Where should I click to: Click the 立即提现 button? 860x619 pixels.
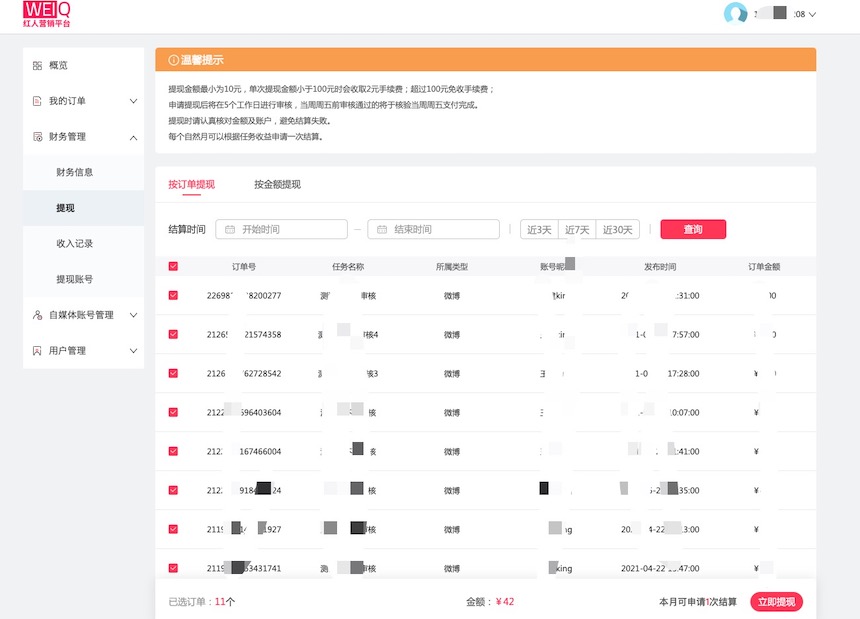(x=776, y=602)
